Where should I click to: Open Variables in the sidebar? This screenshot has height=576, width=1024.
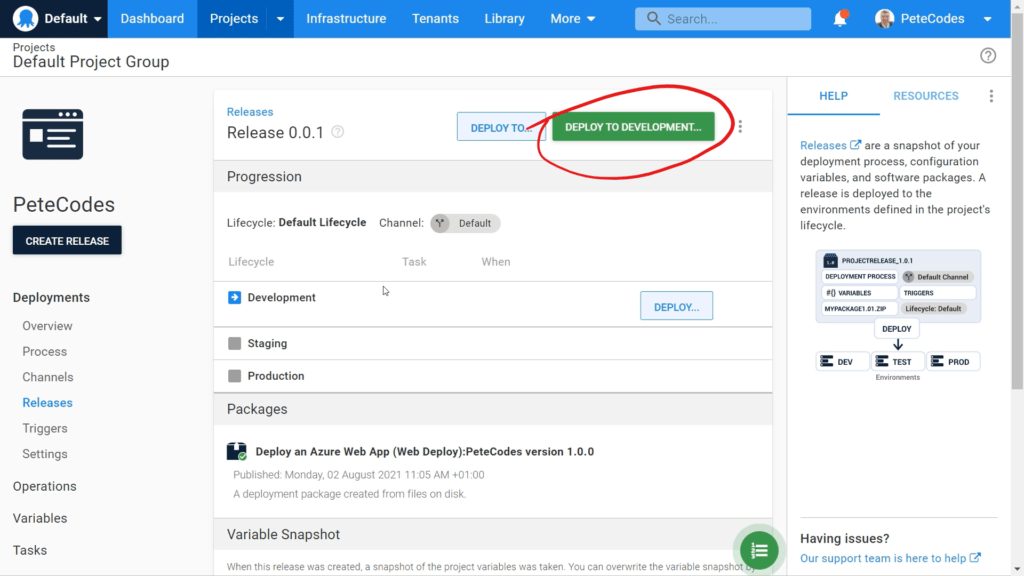pos(40,518)
